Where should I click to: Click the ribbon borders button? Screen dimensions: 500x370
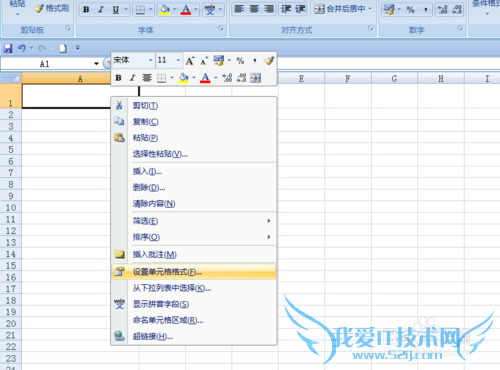pos(140,10)
